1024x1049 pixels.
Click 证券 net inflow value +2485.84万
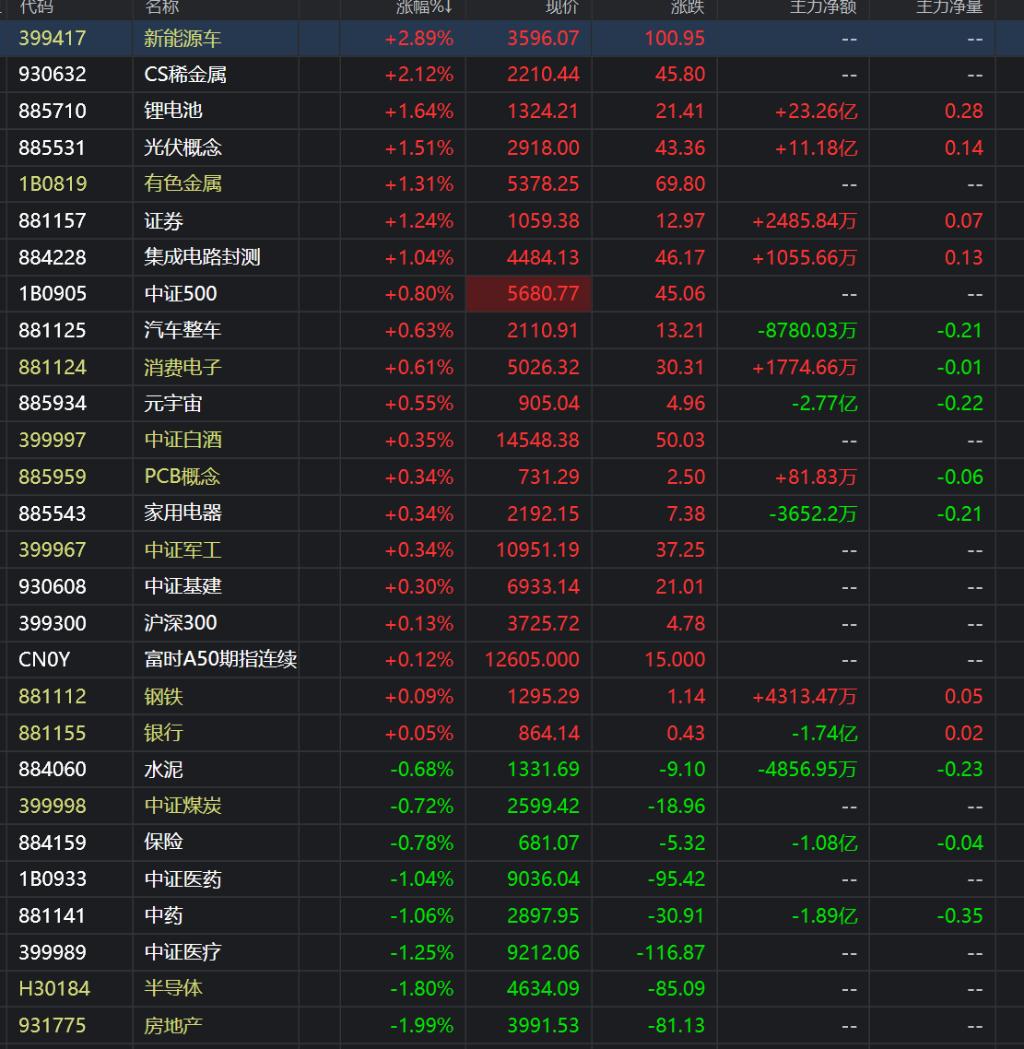pos(804,221)
